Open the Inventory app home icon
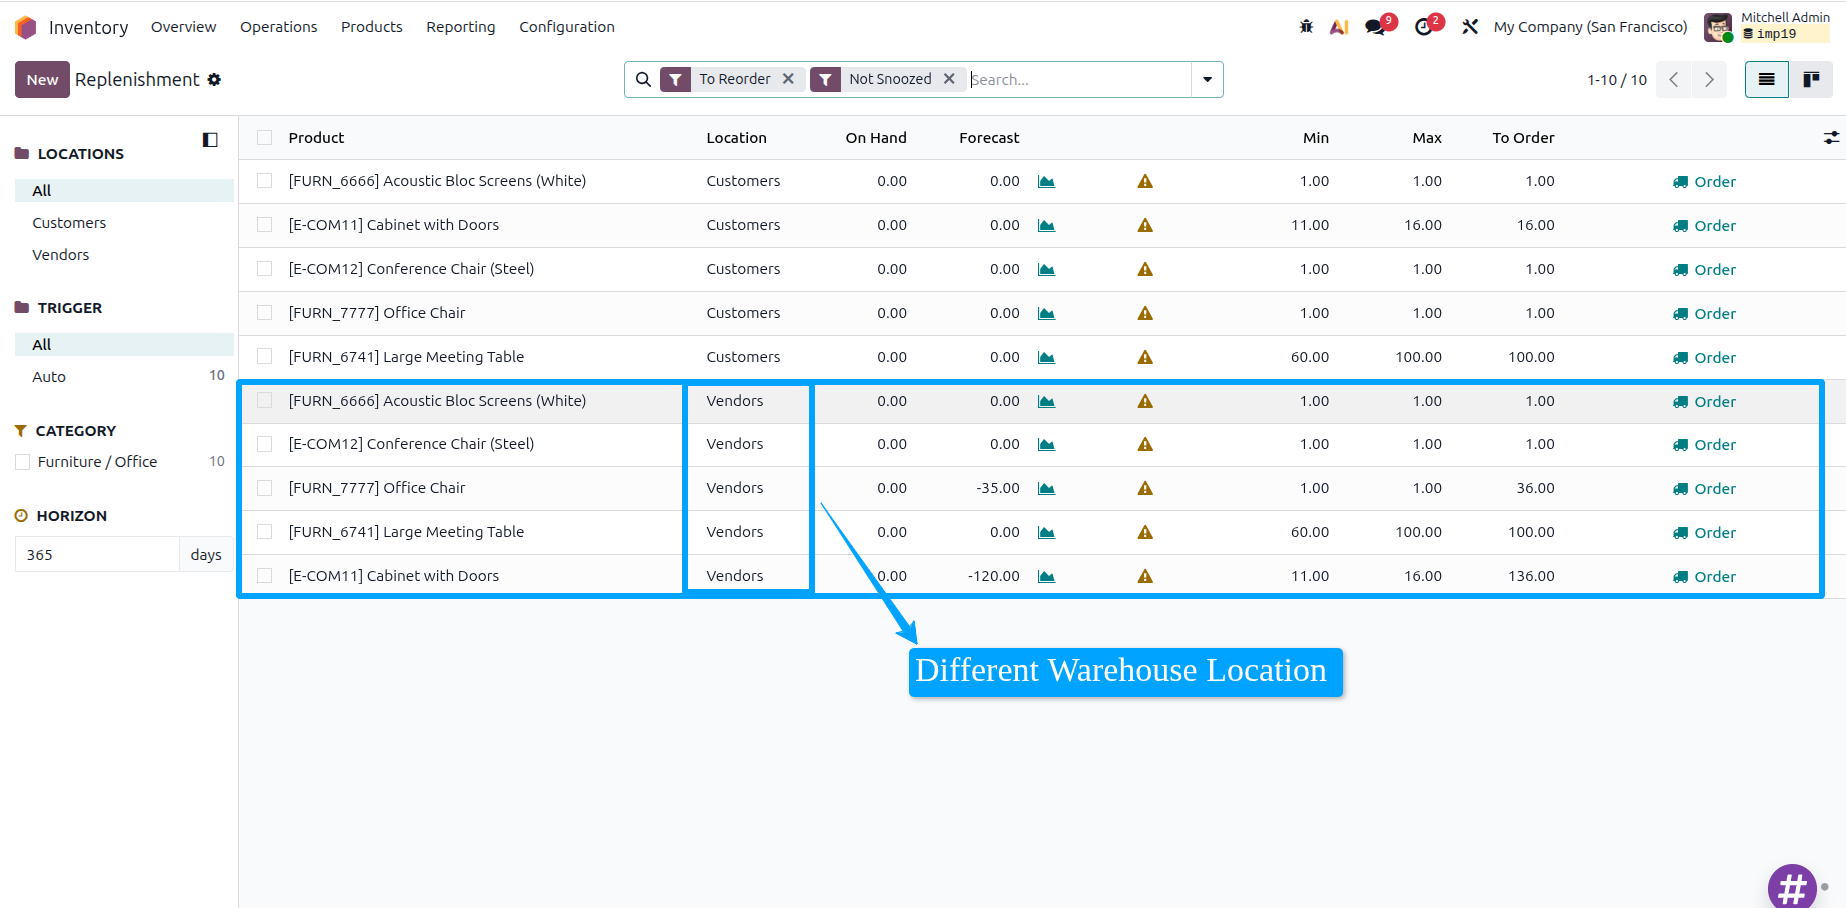This screenshot has height=908, width=1846. point(26,27)
